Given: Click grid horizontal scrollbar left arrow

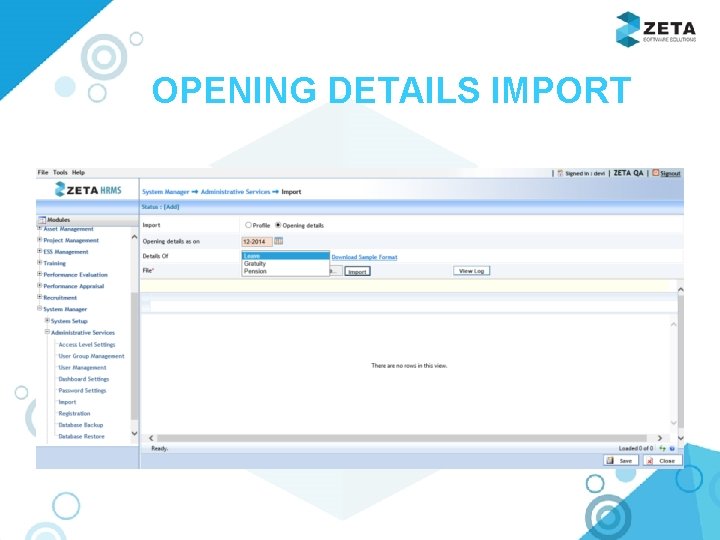Looking at the screenshot, I should tap(151, 438).
